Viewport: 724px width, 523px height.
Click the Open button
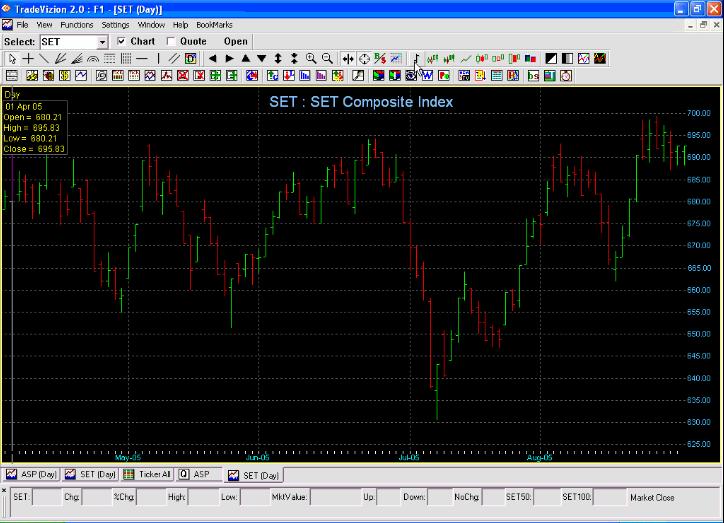[235, 42]
